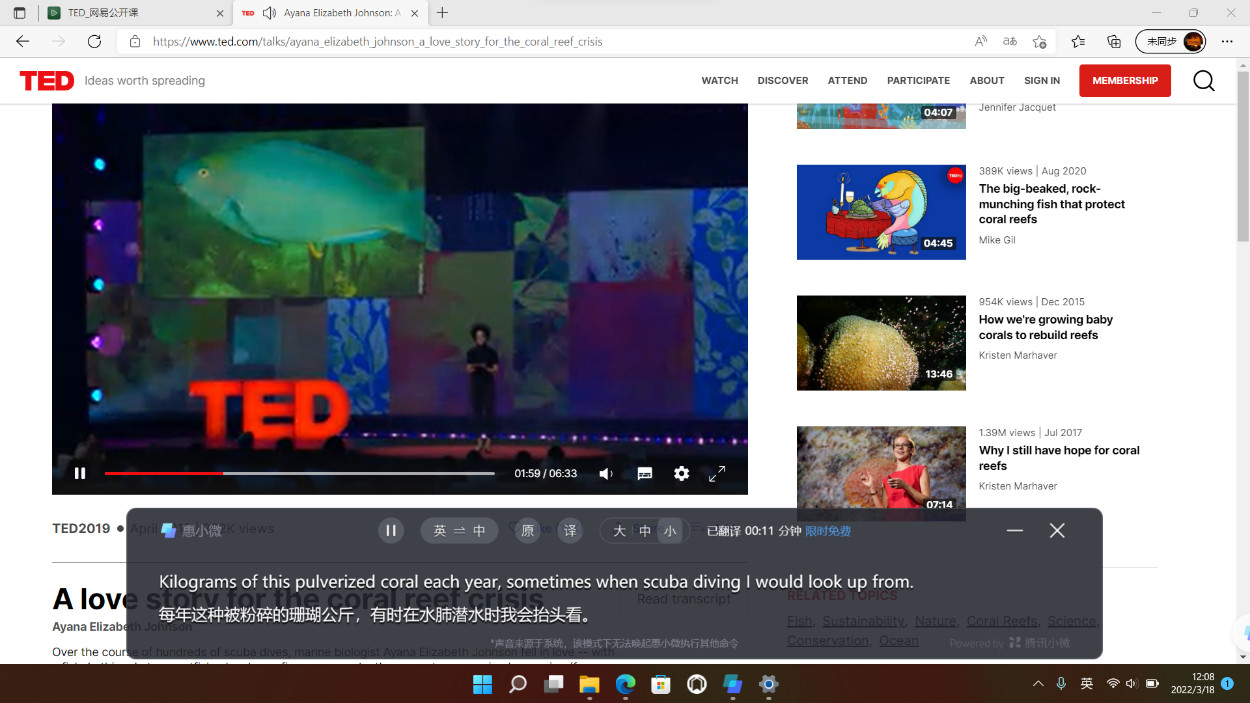Click 'Why I still have hope for coral reefs' title
This screenshot has width=1250, height=703.
coord(1059,458)
